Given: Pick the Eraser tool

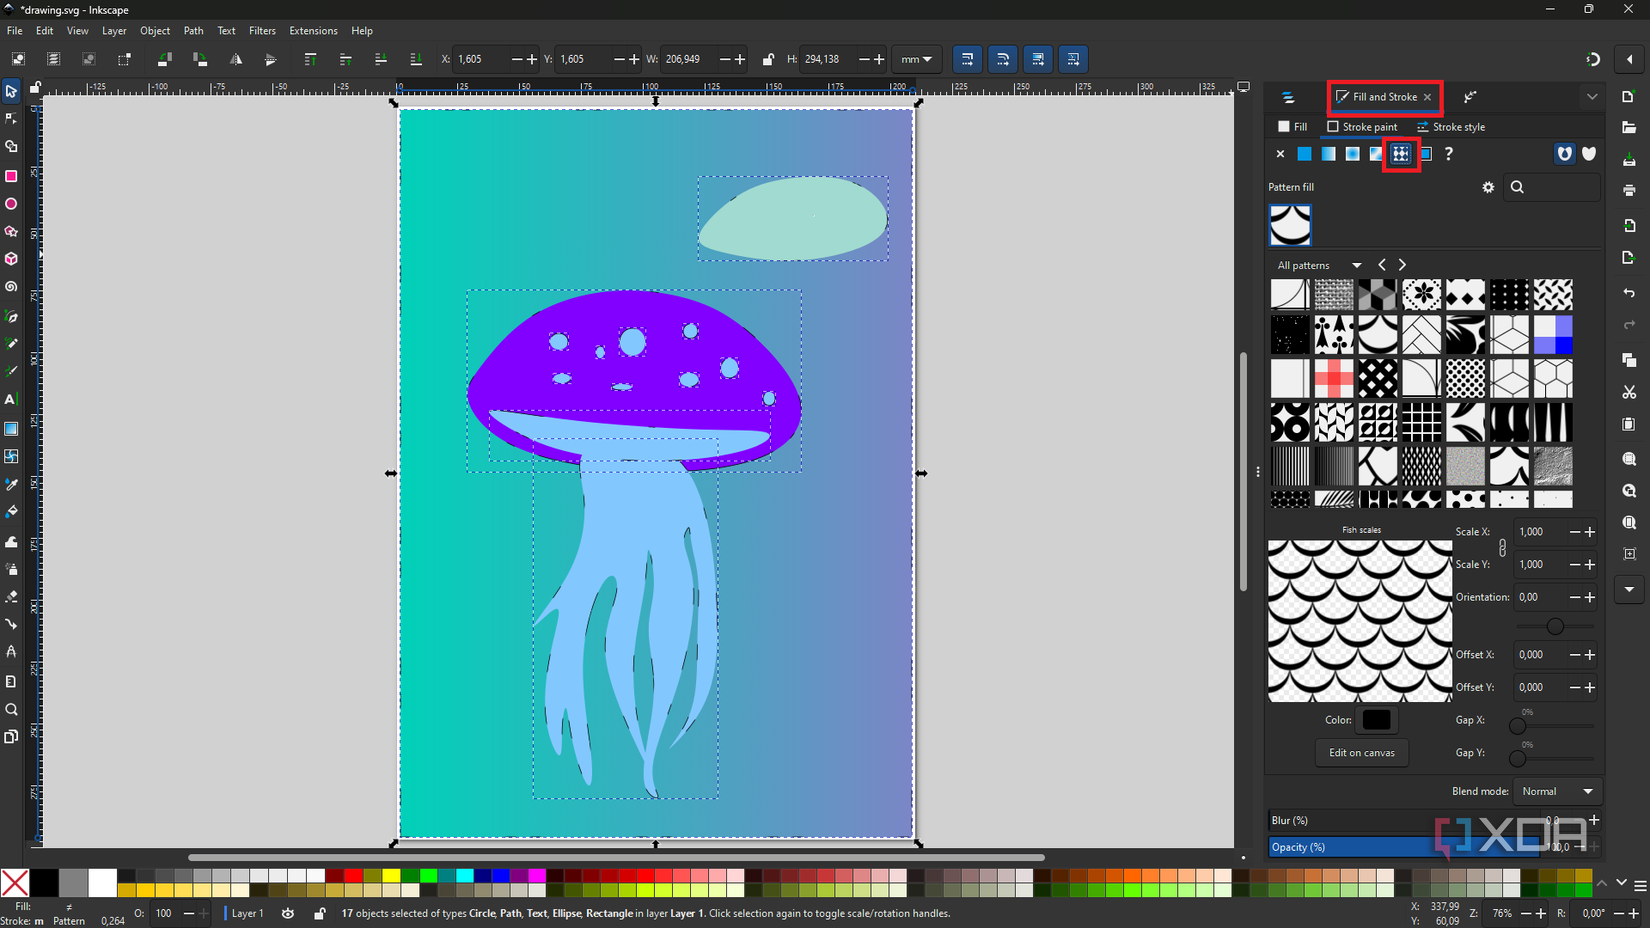Looking at the screenshot, I should [11, 596].
